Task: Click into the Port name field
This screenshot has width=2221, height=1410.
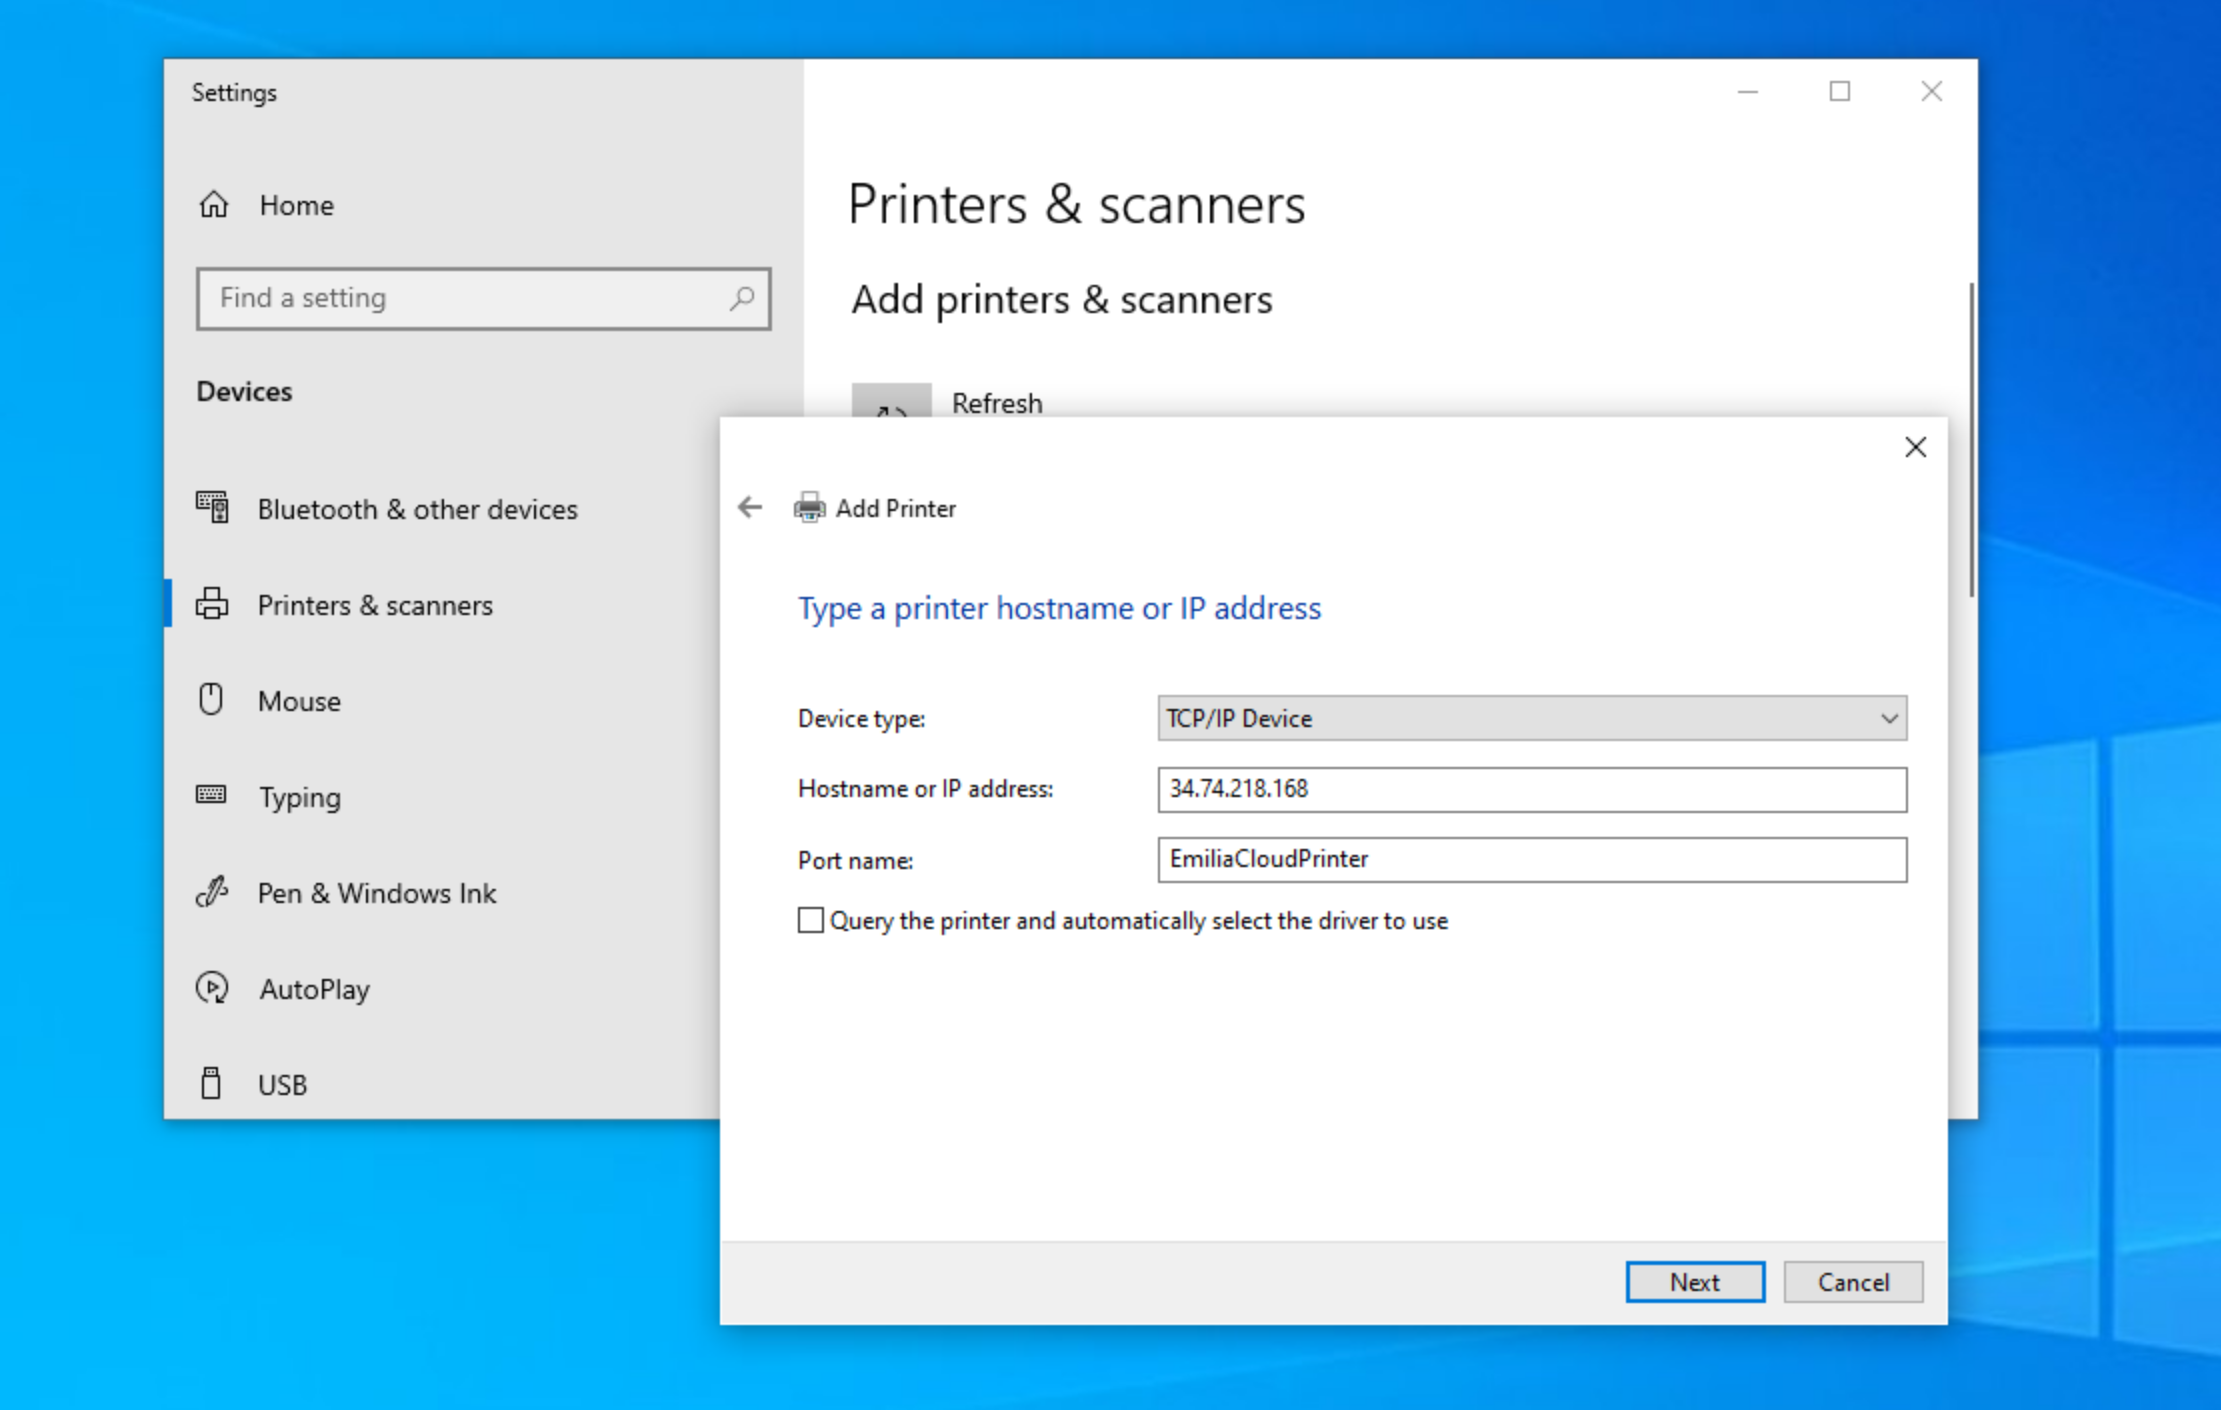Action: [x=1531, y=859]
